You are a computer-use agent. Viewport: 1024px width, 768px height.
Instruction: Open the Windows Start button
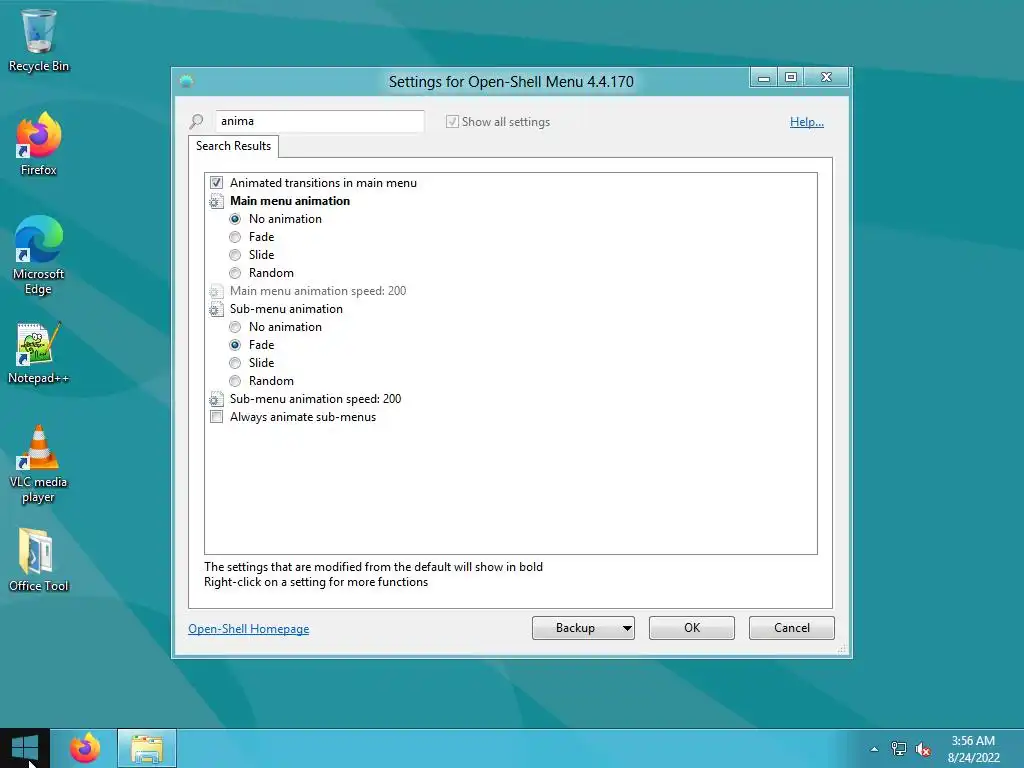coord(25,748)
